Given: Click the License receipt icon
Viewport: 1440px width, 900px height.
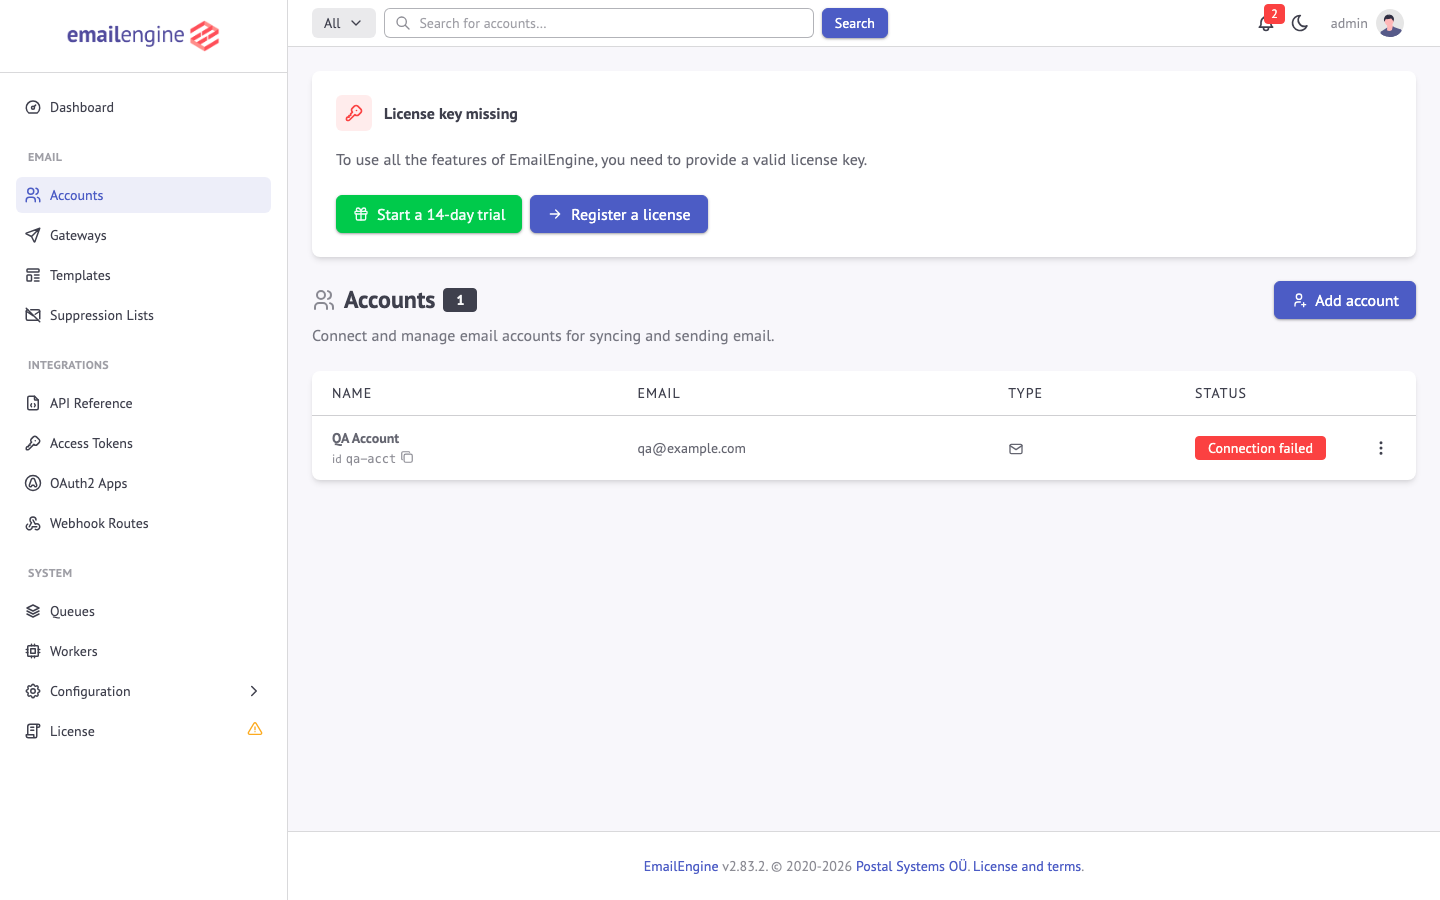Looking at the screenshot, I should [33, 731].
